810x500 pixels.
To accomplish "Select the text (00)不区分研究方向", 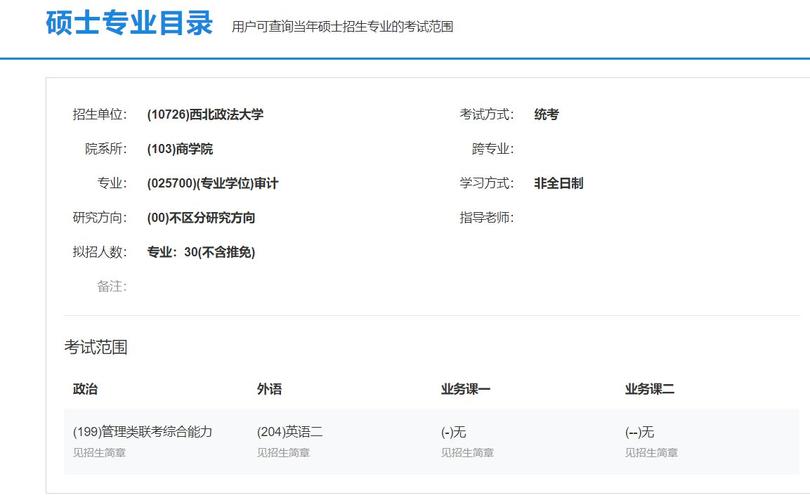I will coord(201,217).
